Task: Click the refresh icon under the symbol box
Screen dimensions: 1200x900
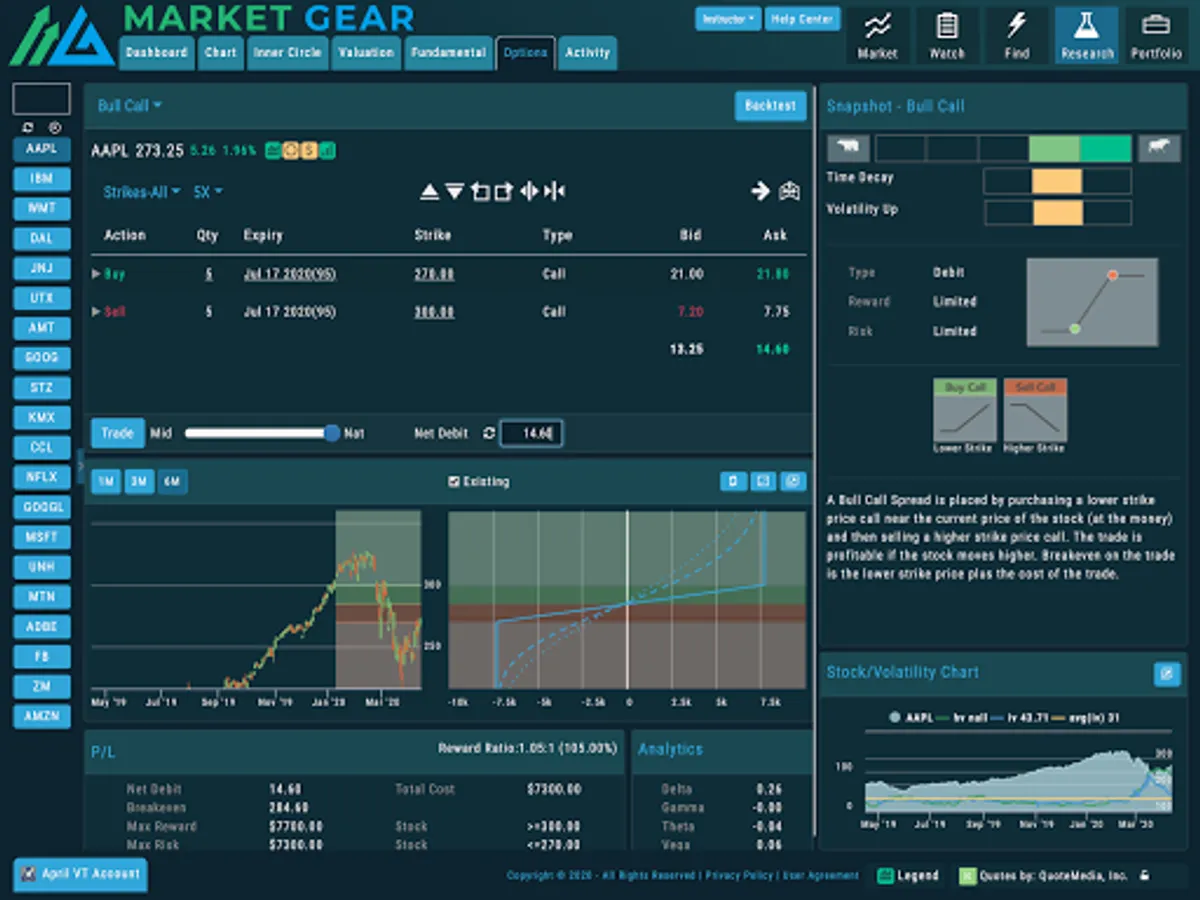Action: point(27,128)
